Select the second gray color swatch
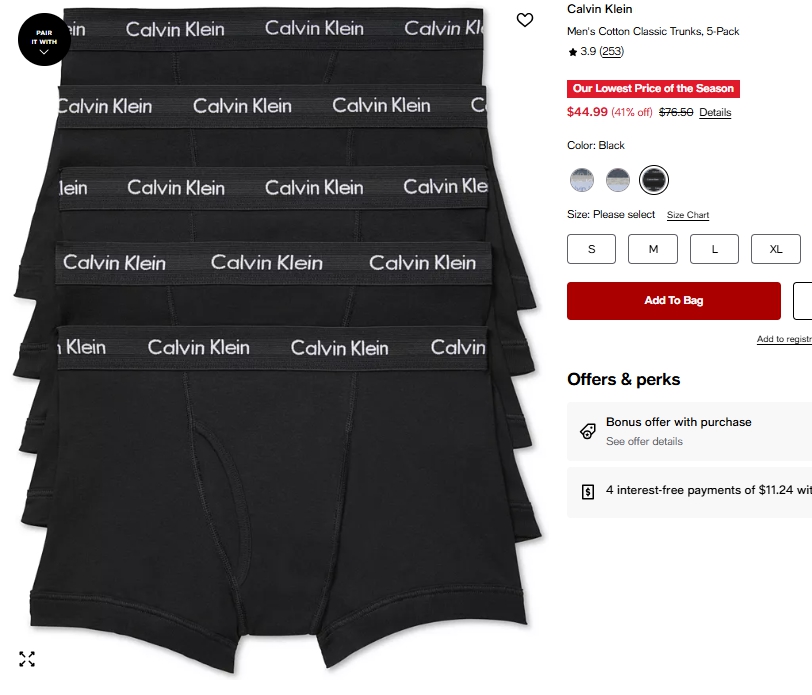Viewport: 812px width, 695px height. [618, 180]
